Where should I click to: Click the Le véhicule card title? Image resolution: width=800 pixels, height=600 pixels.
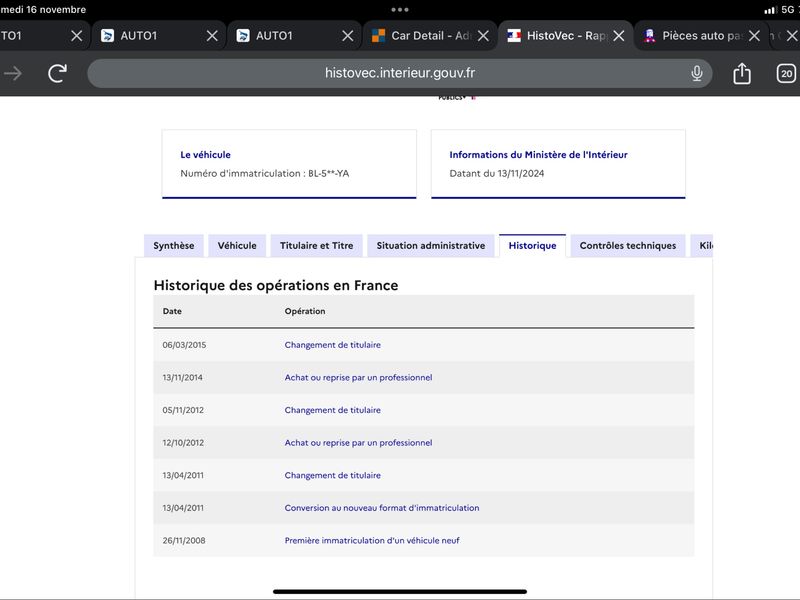point(205,155)
